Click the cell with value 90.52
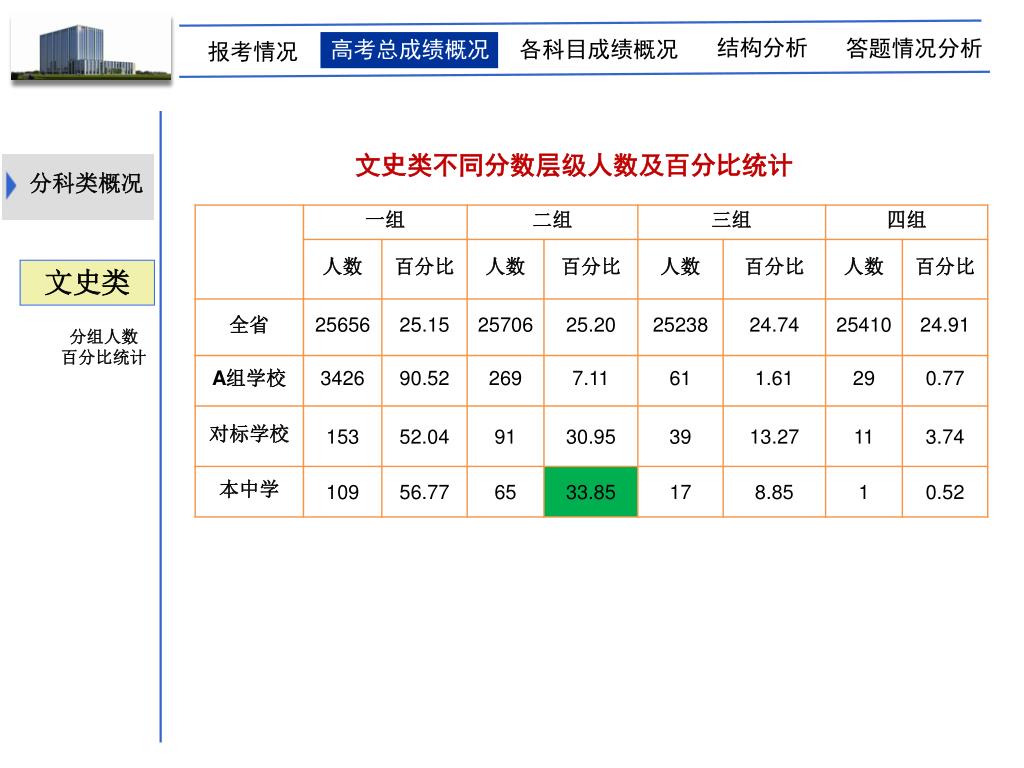This screenshot has height=768, width=1024. 424,380
